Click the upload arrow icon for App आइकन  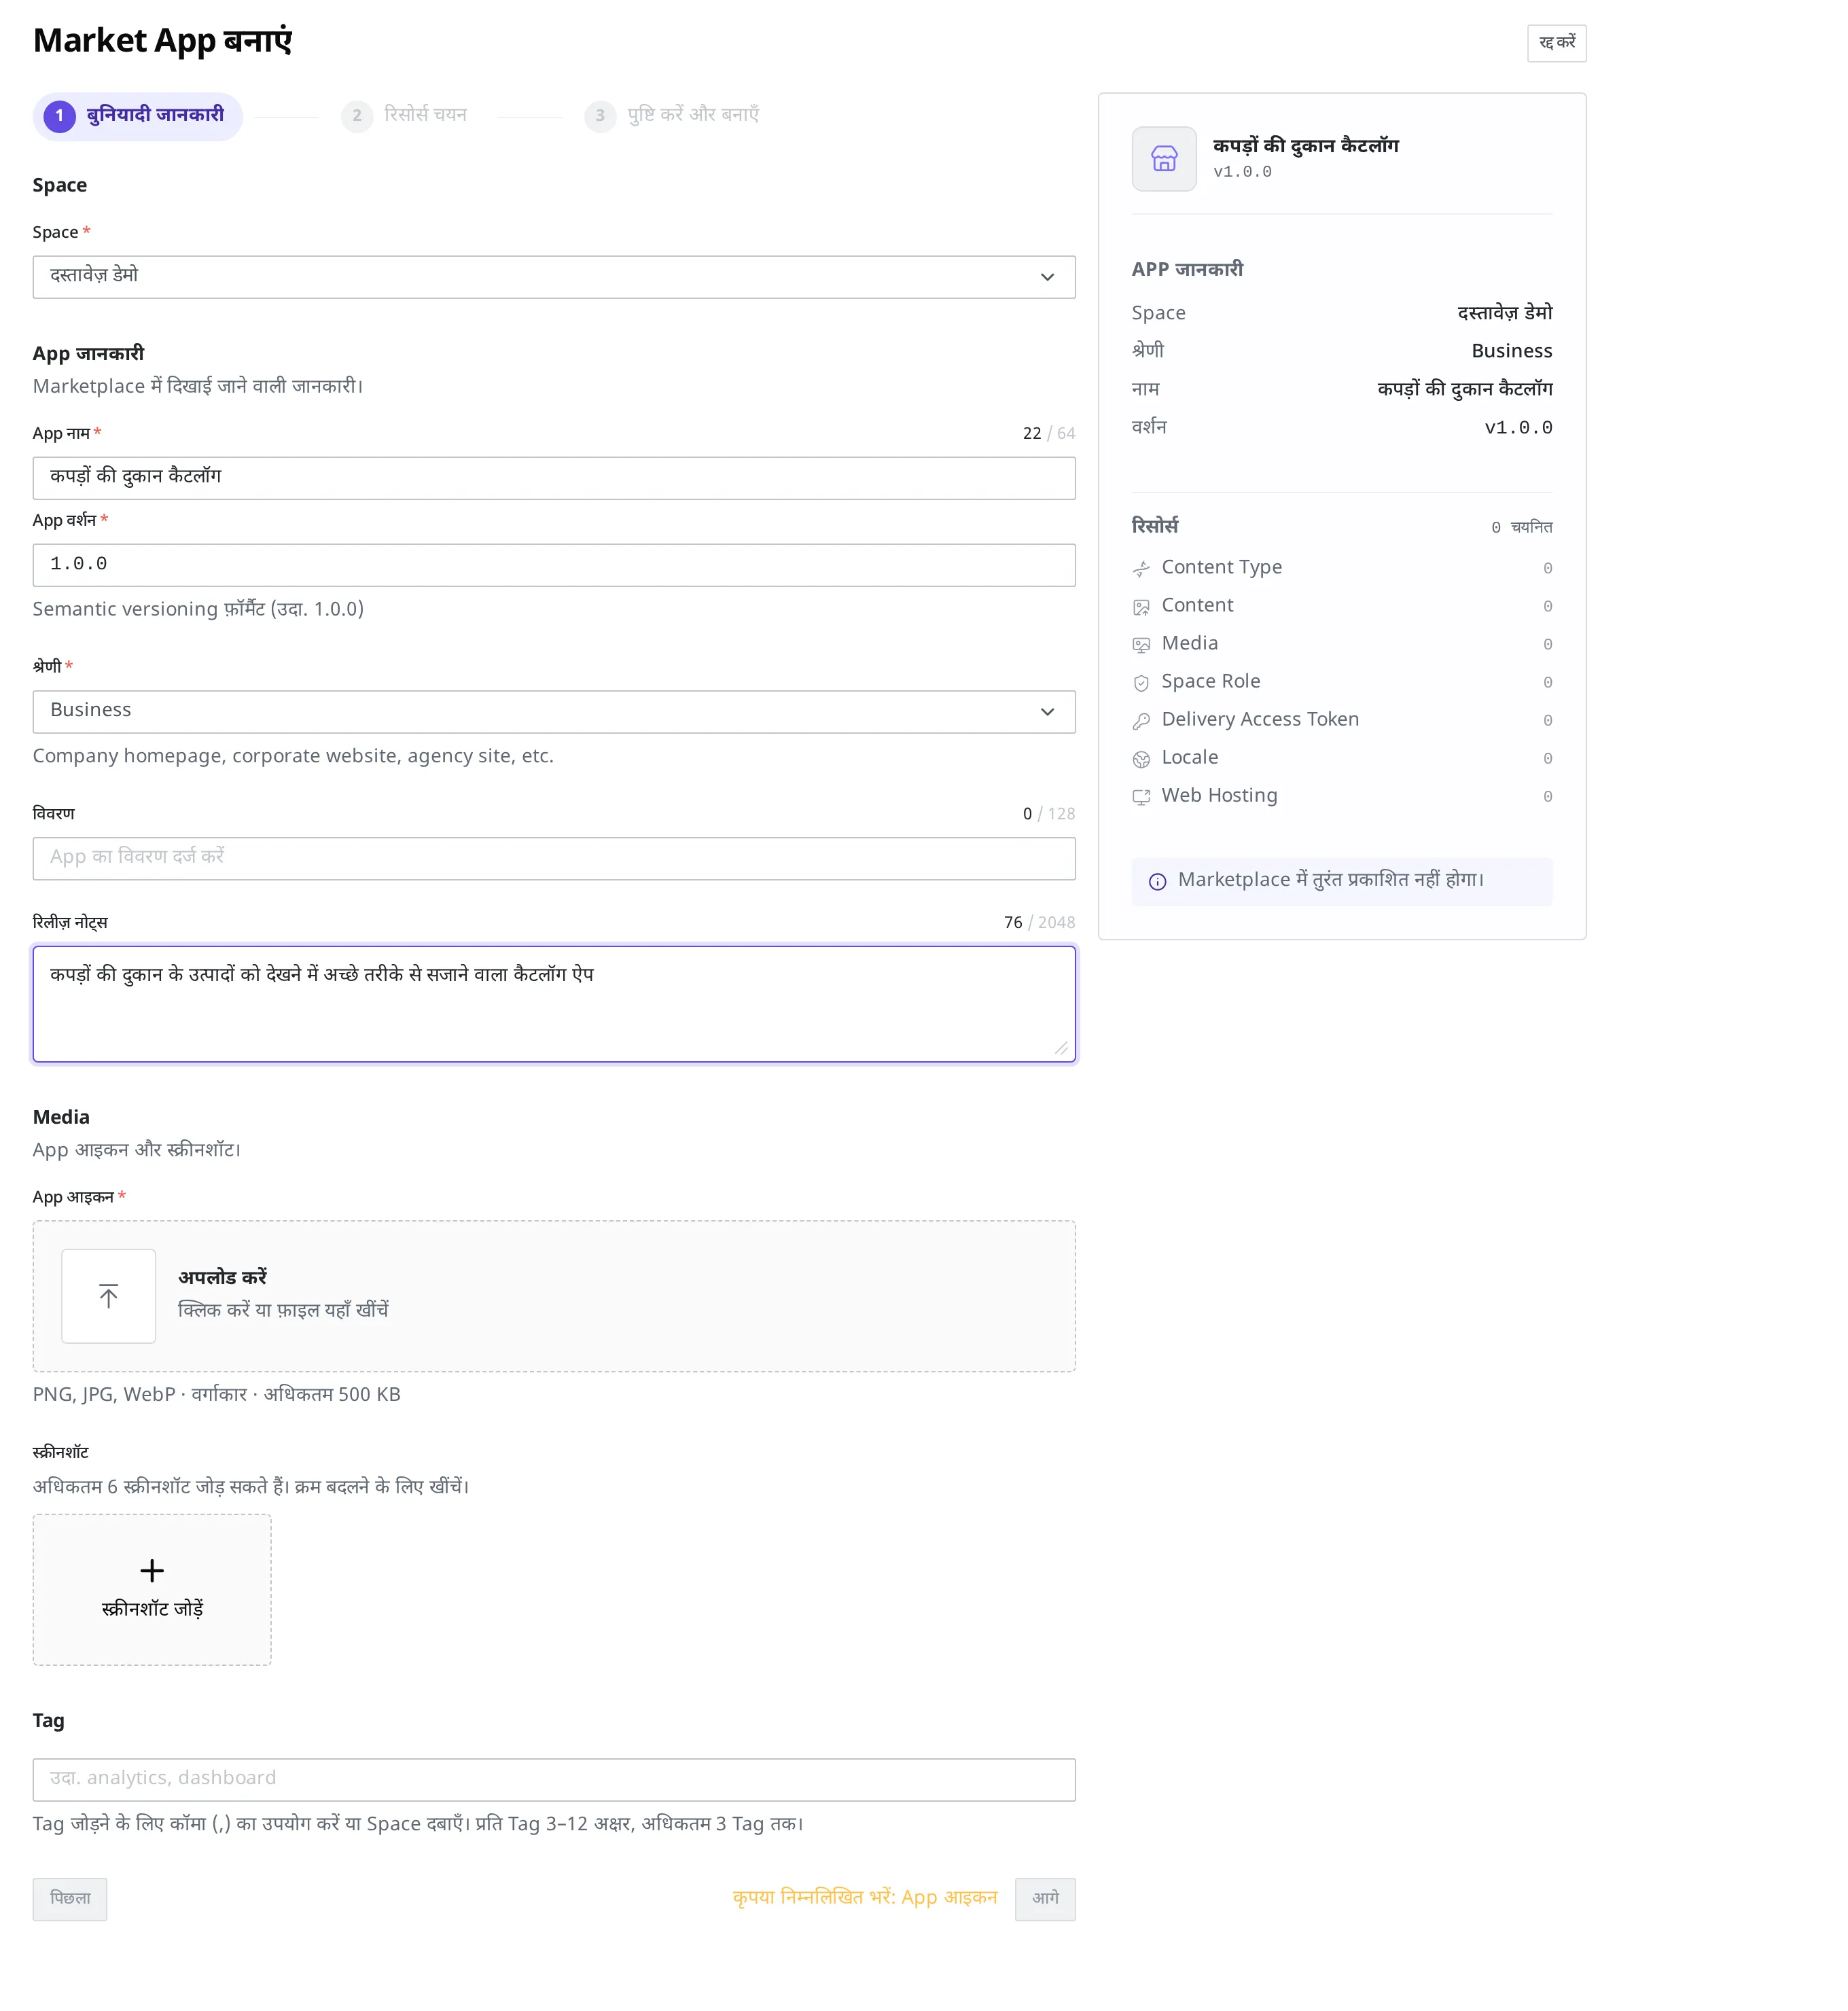pyautogui.click(x=108, y=1296)
